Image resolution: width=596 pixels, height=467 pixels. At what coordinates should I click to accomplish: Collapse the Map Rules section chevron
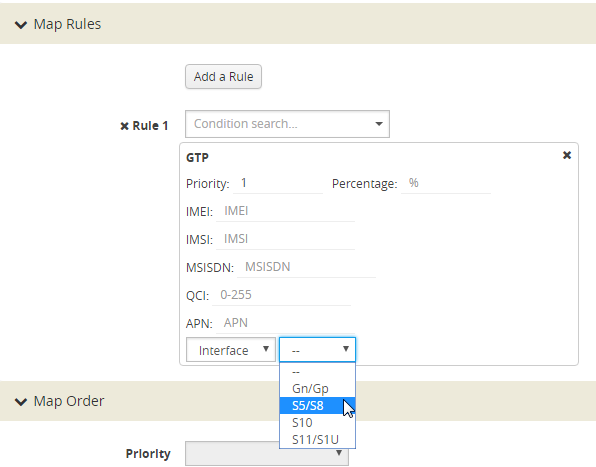pyautogui.click(x=21, y=25)
